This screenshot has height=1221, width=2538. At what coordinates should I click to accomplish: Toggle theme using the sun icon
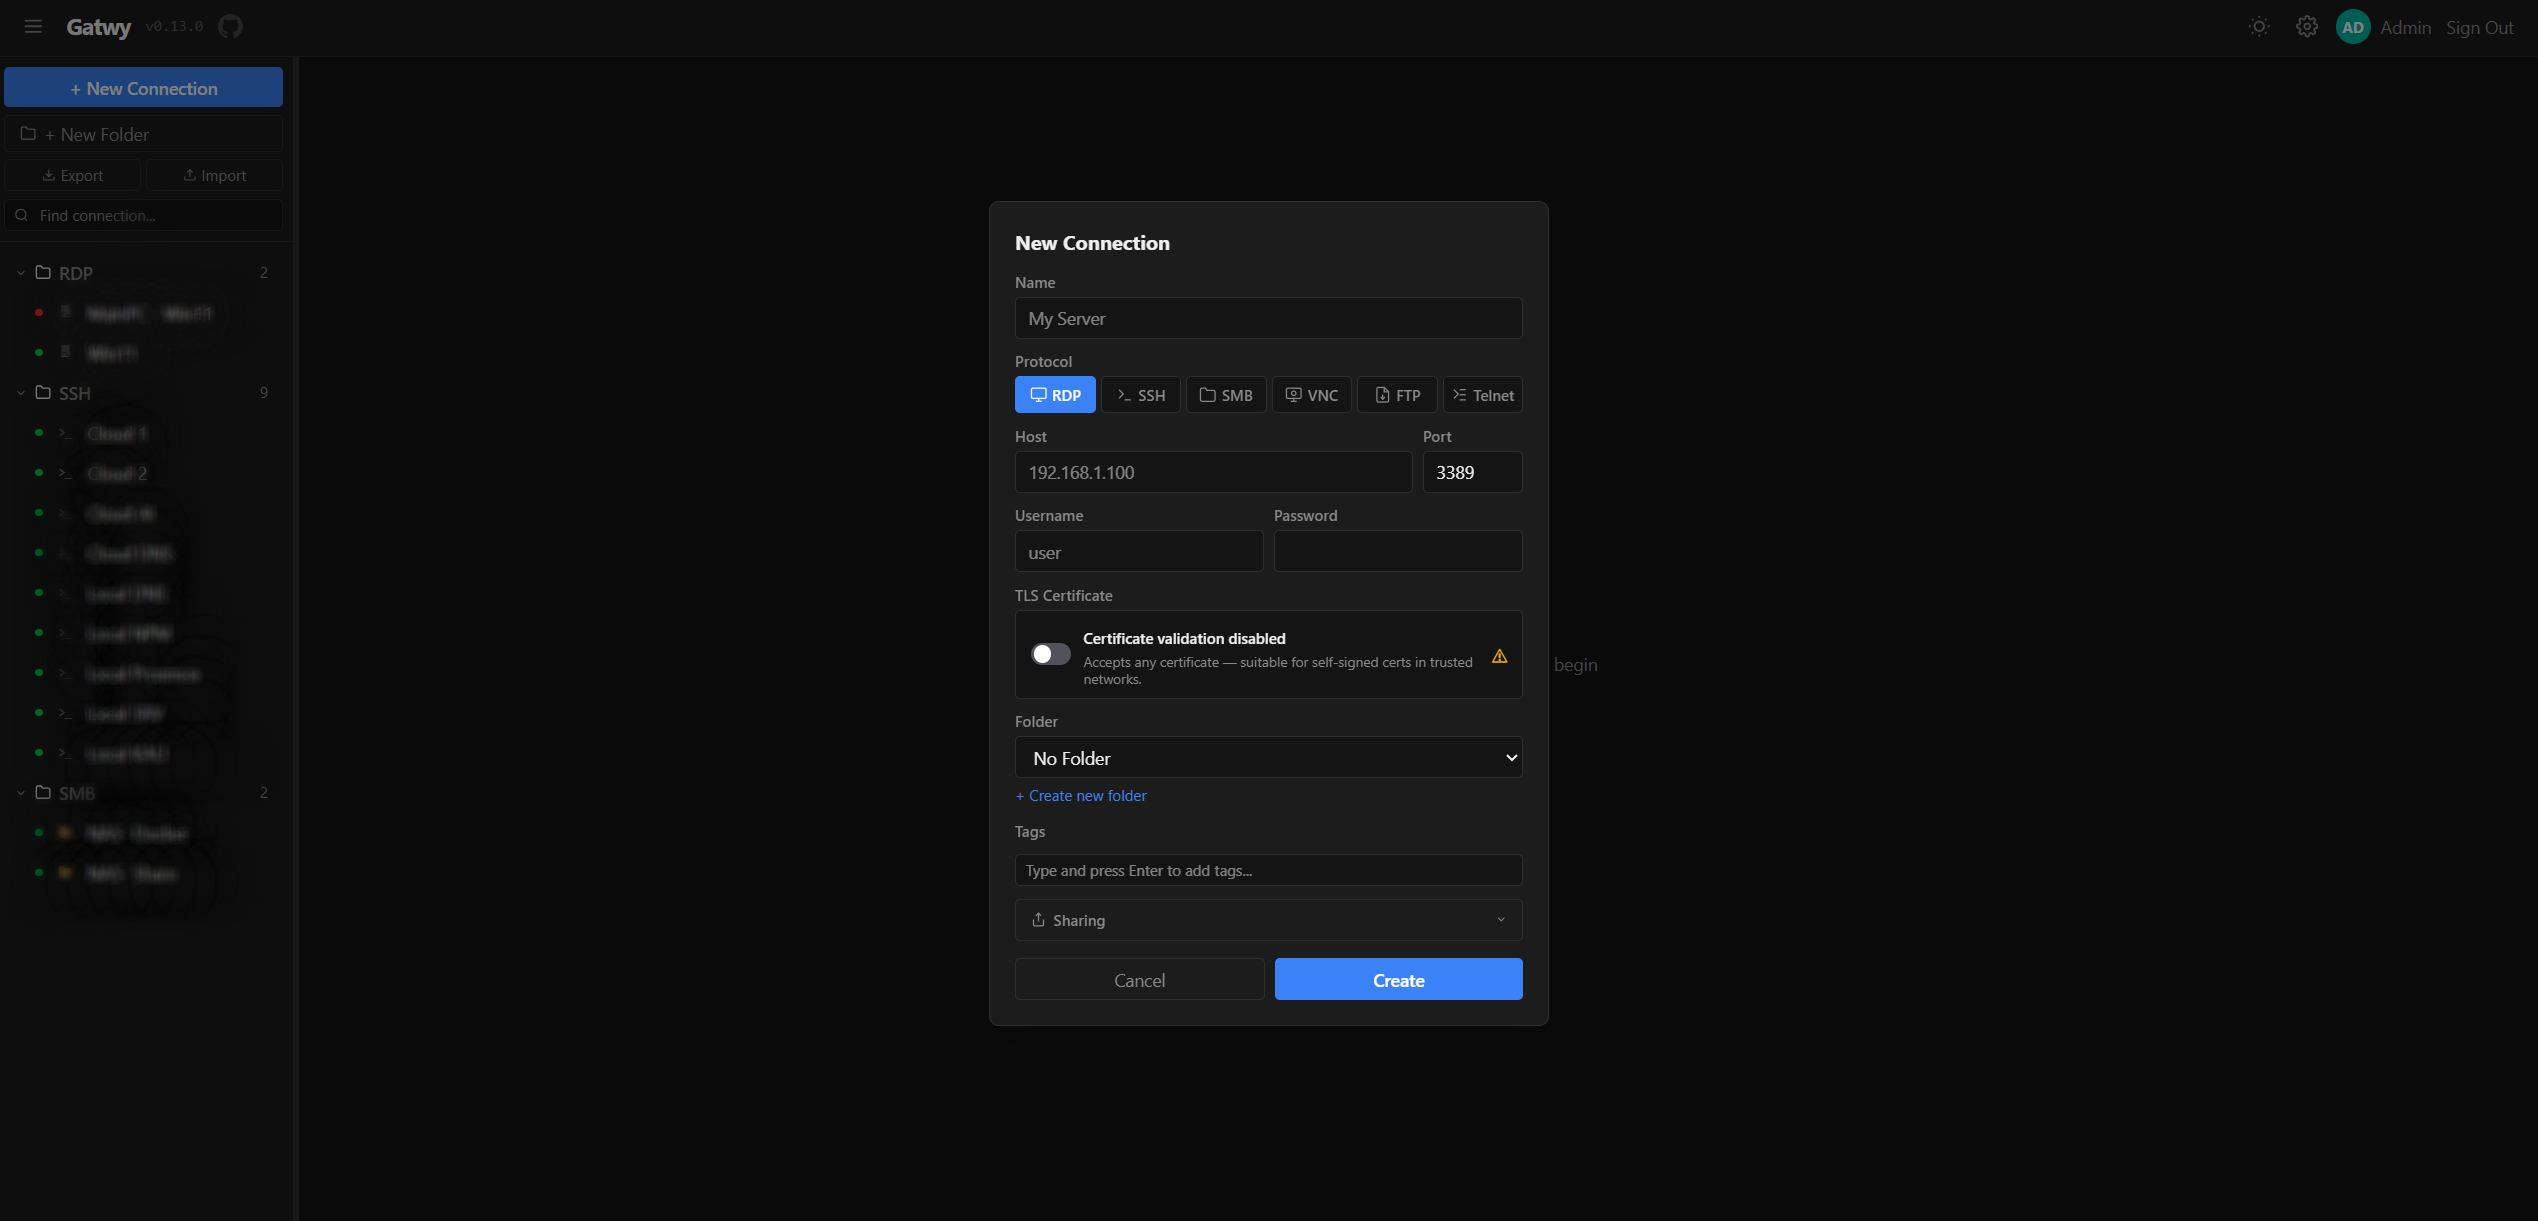[x=2258, y=26]
